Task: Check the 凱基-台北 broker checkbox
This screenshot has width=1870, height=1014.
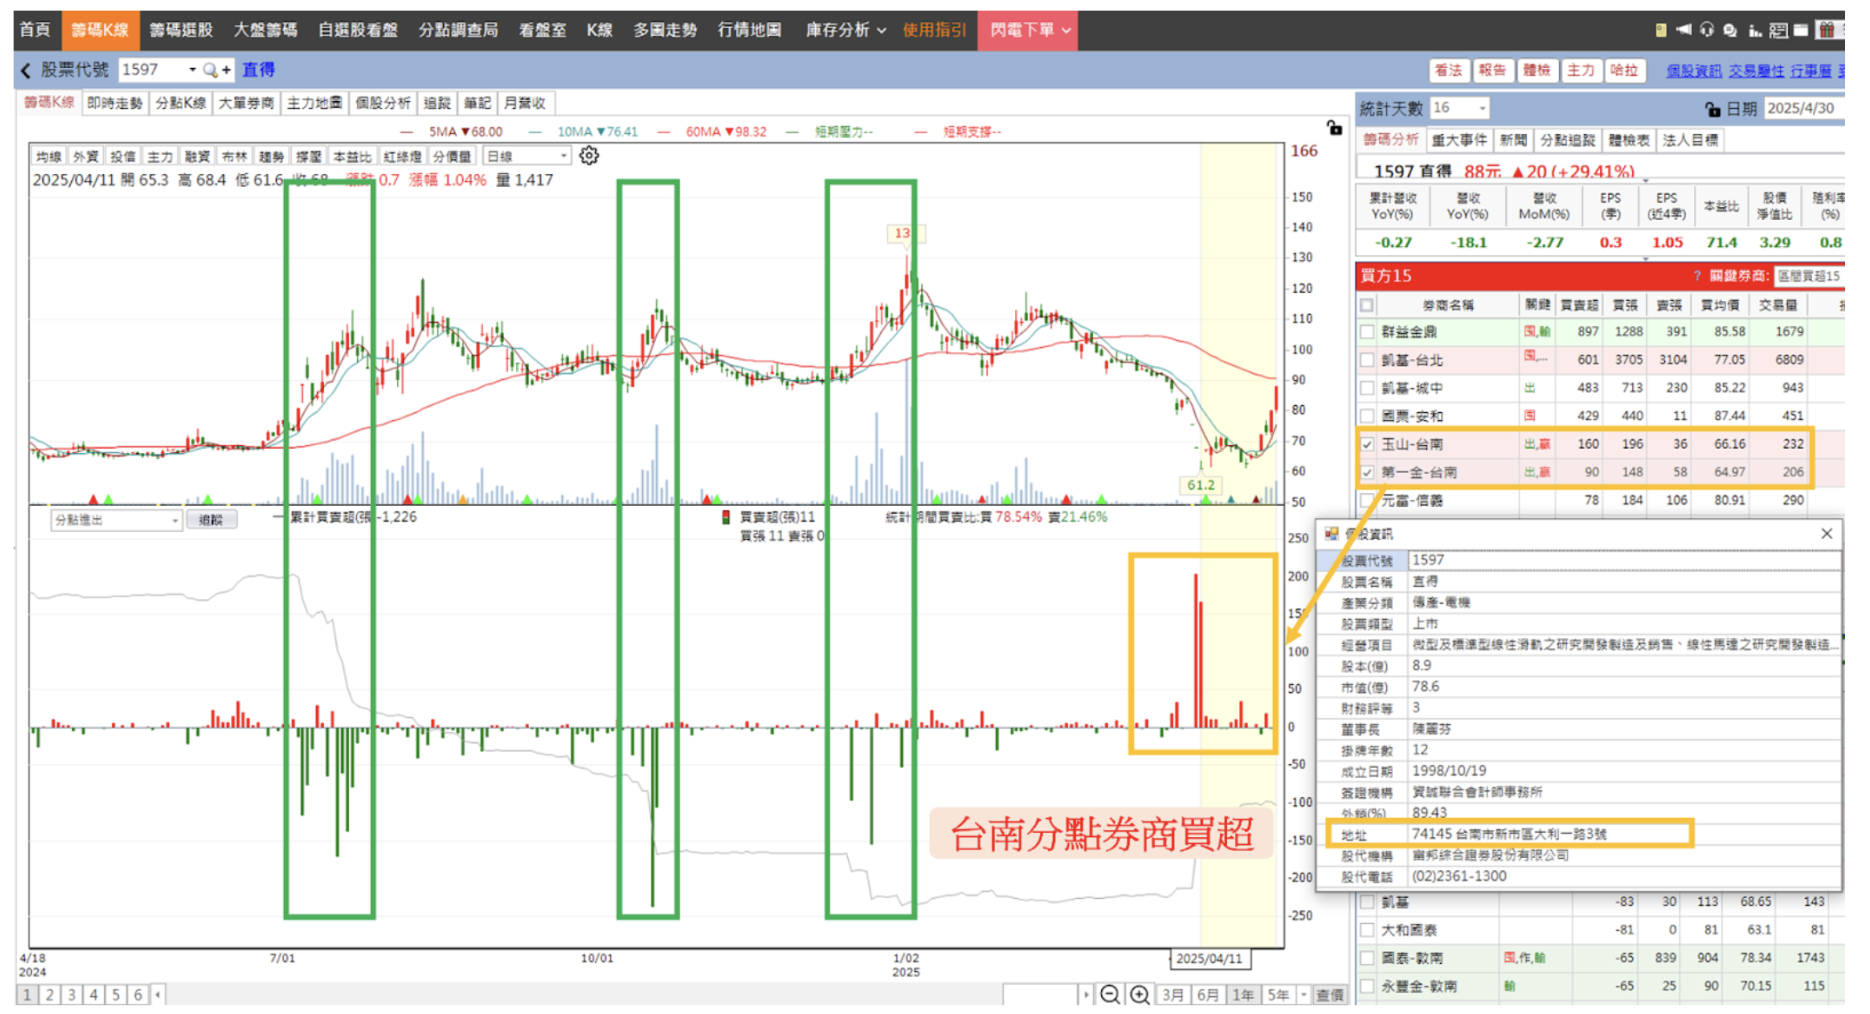Action: [x=1367, y=360]
